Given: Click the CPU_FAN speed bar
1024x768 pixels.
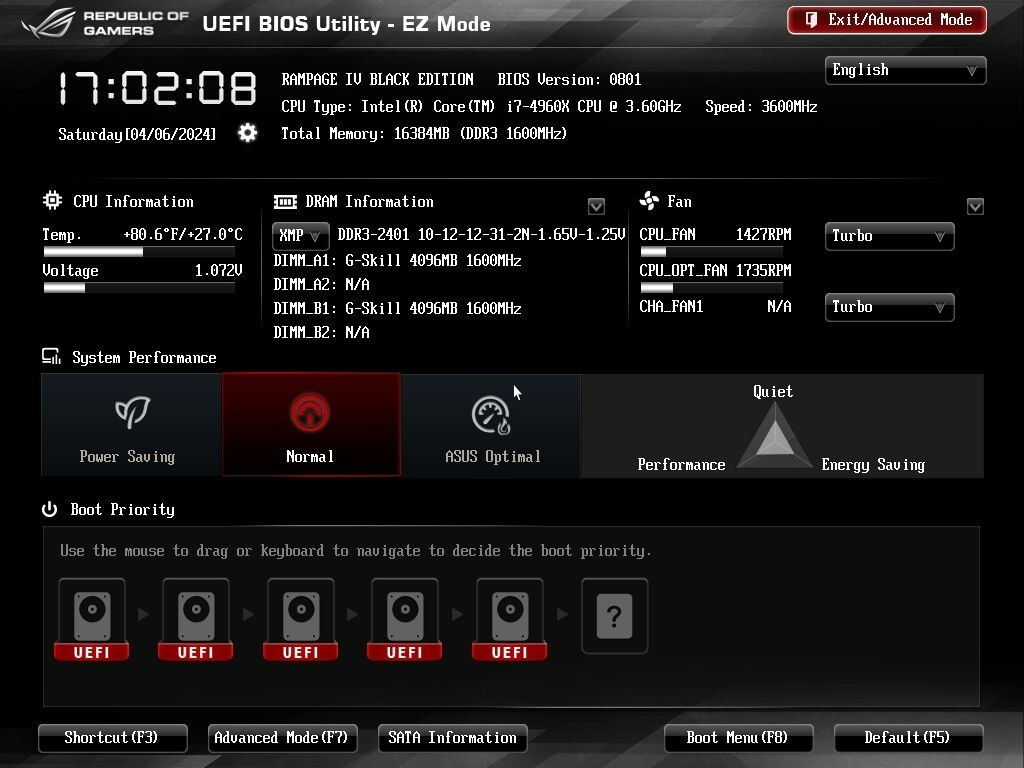Looking at the screenshot, I should tap(711, 252).
